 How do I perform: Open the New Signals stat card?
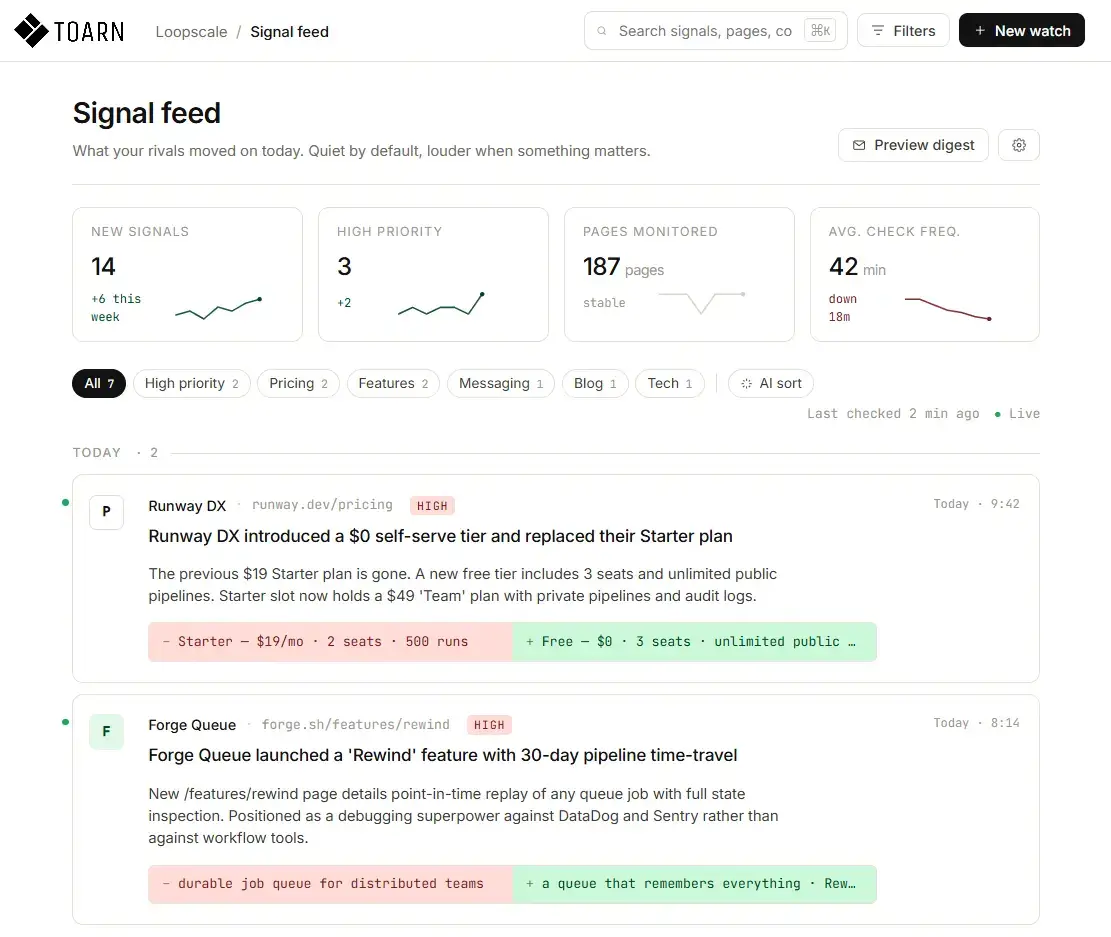[x=187, y=274]
